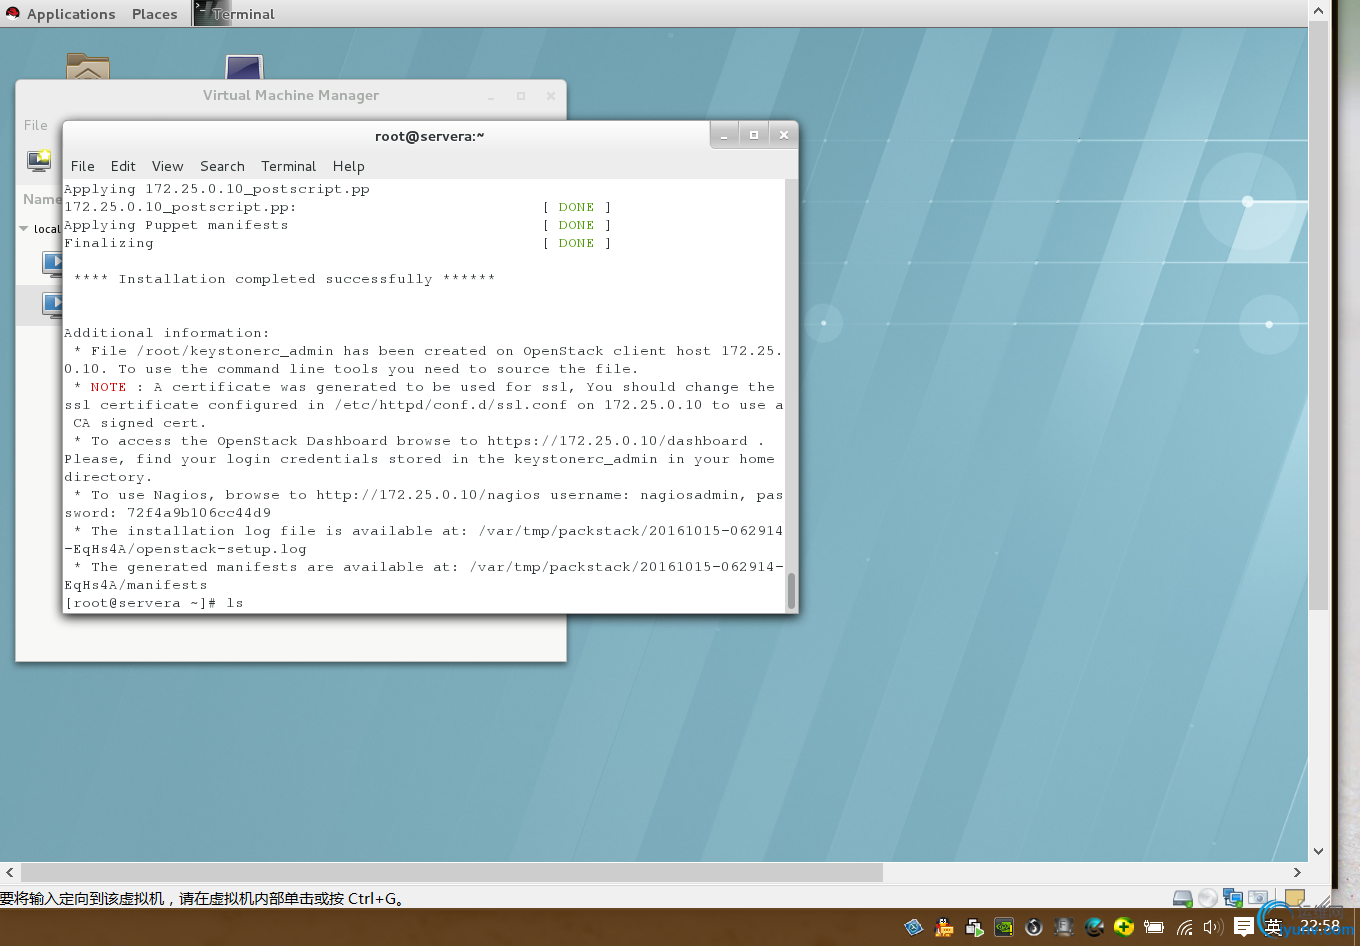Image resolution: width=1360 pixels, height=946 pixels.
Task: Click the Terminal button in top panel
Action: click(x=234, y=14)
